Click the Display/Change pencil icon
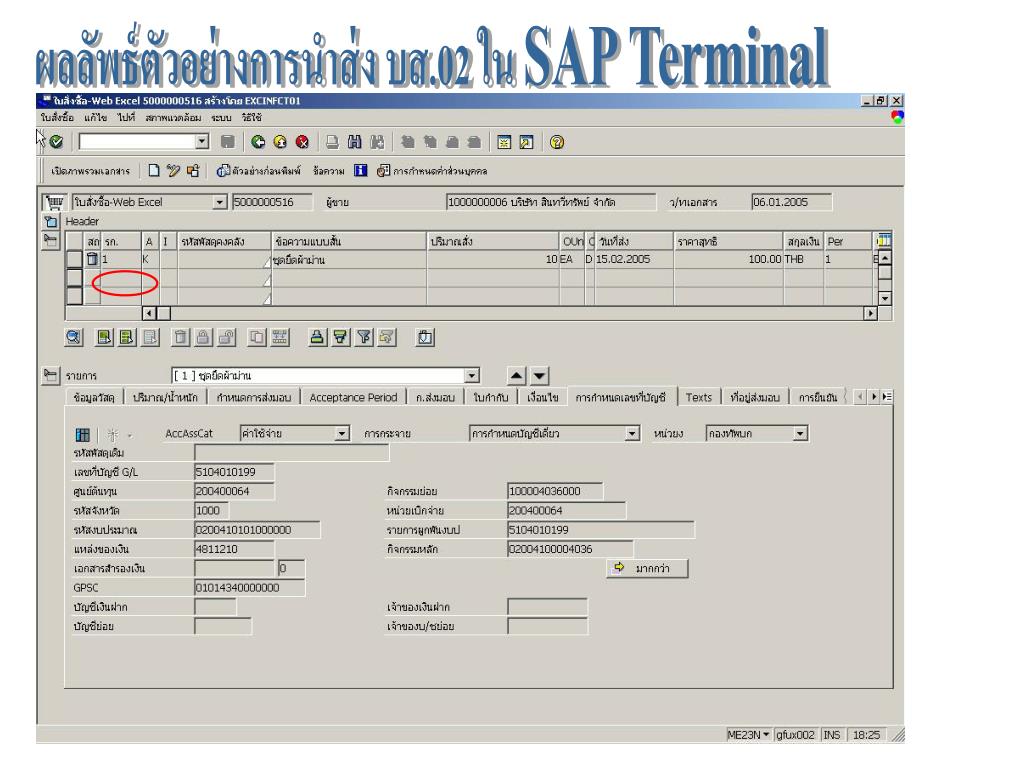The width and height of the screenshot is (1024, 768). tap(173, 170)
